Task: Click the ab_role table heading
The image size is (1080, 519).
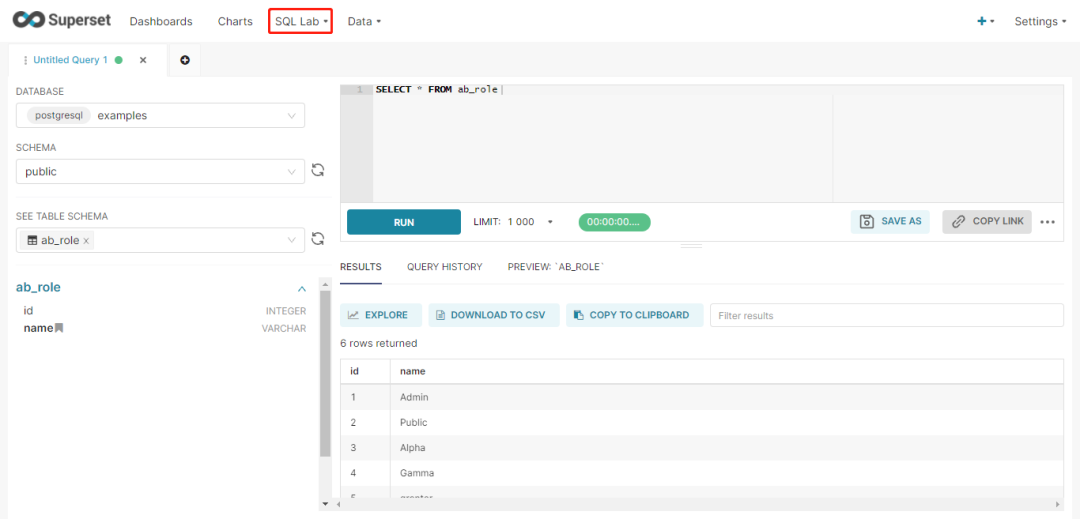Action: pyautogui.click(x=38, y=288)
